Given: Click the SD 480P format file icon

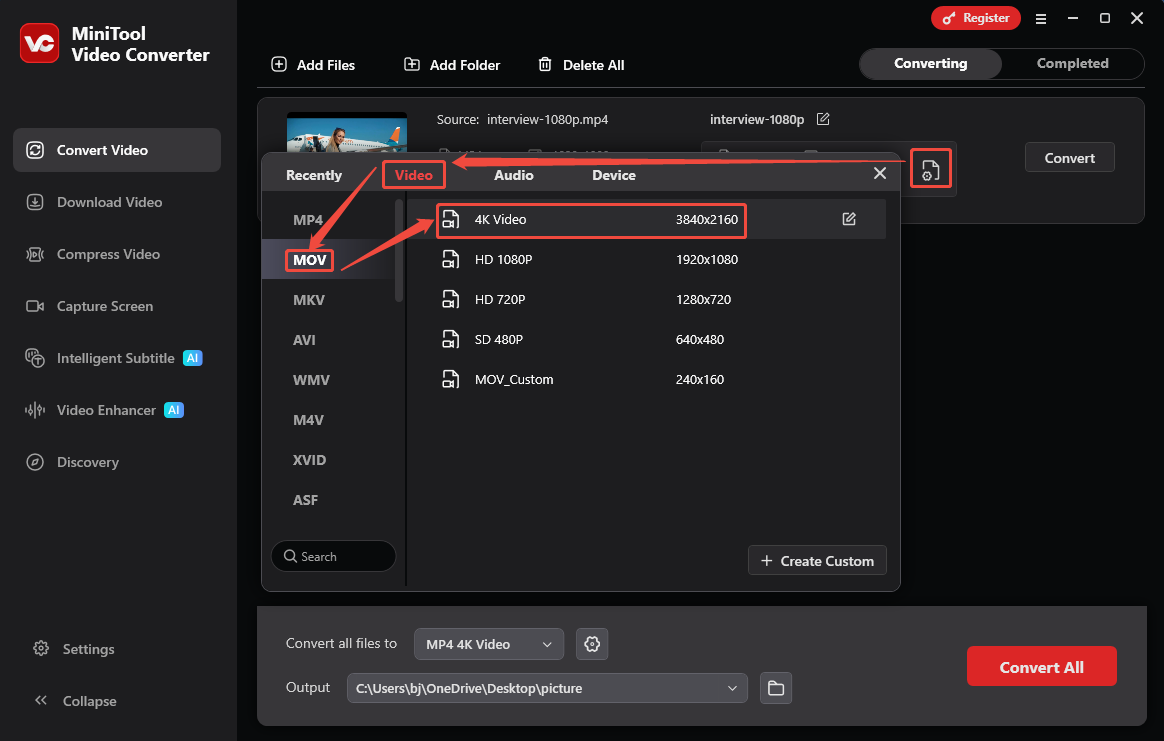Looking at the screenshot, I should coord(451,339).
